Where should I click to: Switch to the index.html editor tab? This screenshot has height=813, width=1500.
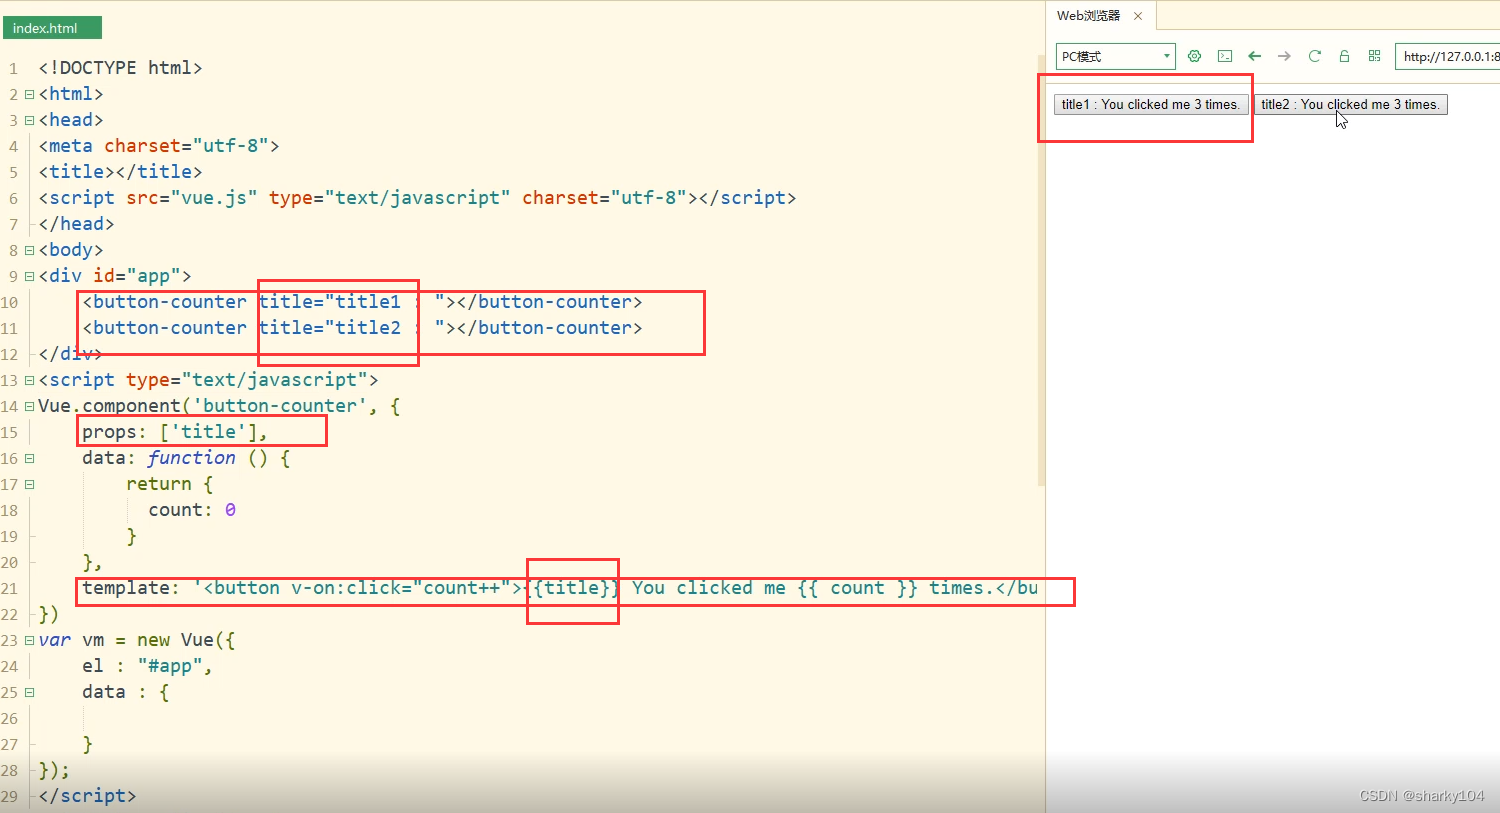[51, 28]
